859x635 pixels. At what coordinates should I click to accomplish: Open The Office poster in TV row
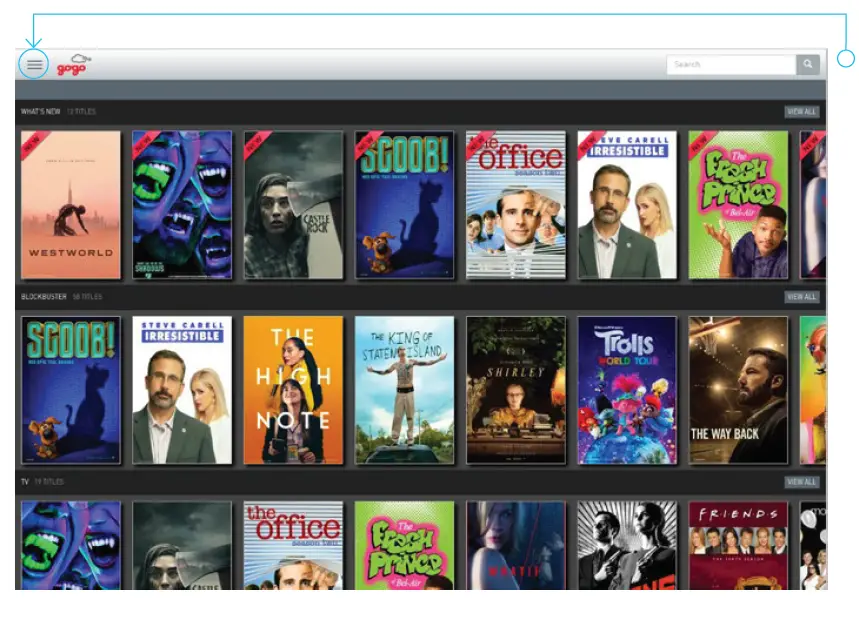tap(294, 546)
